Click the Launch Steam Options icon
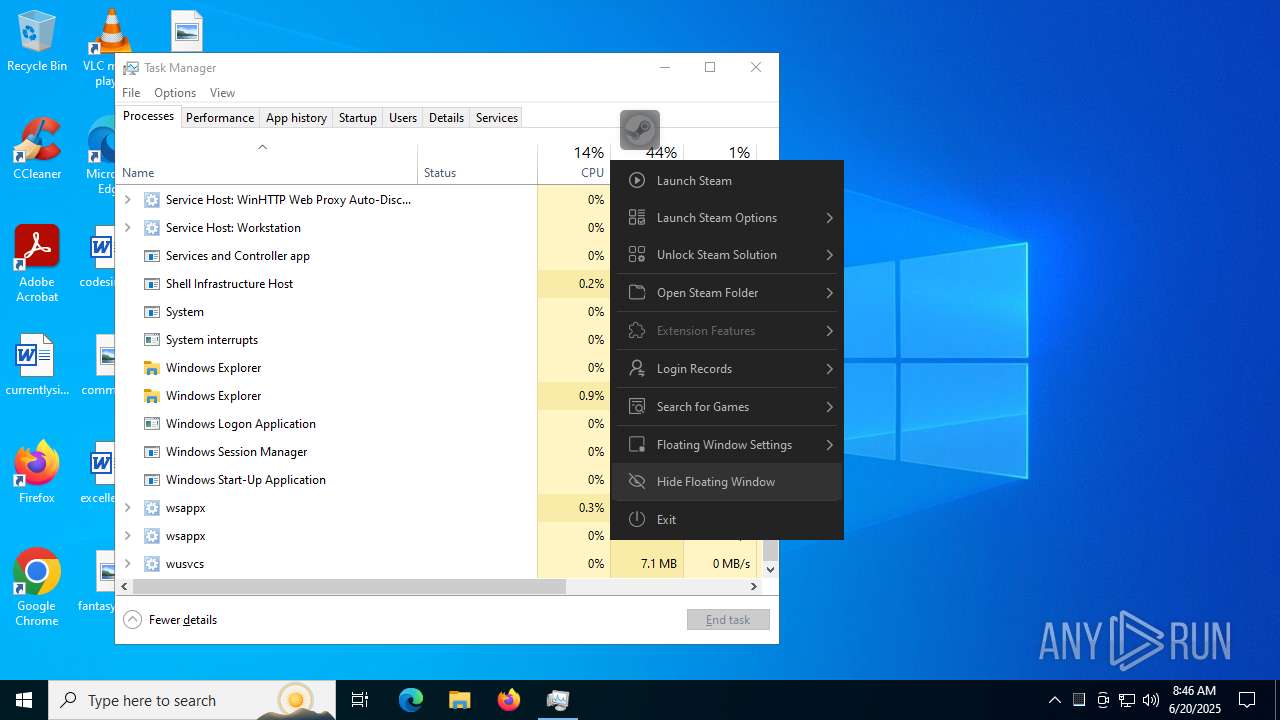The height and width of the screenshot is (720, 1280). click(x=636, y=217)
